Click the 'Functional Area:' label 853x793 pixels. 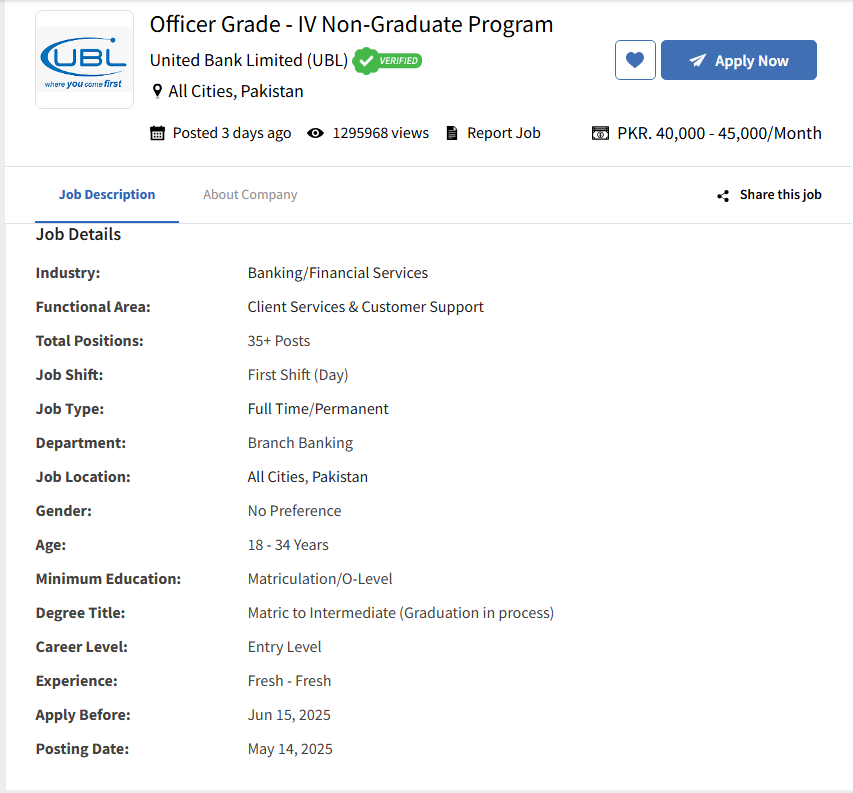93,307
